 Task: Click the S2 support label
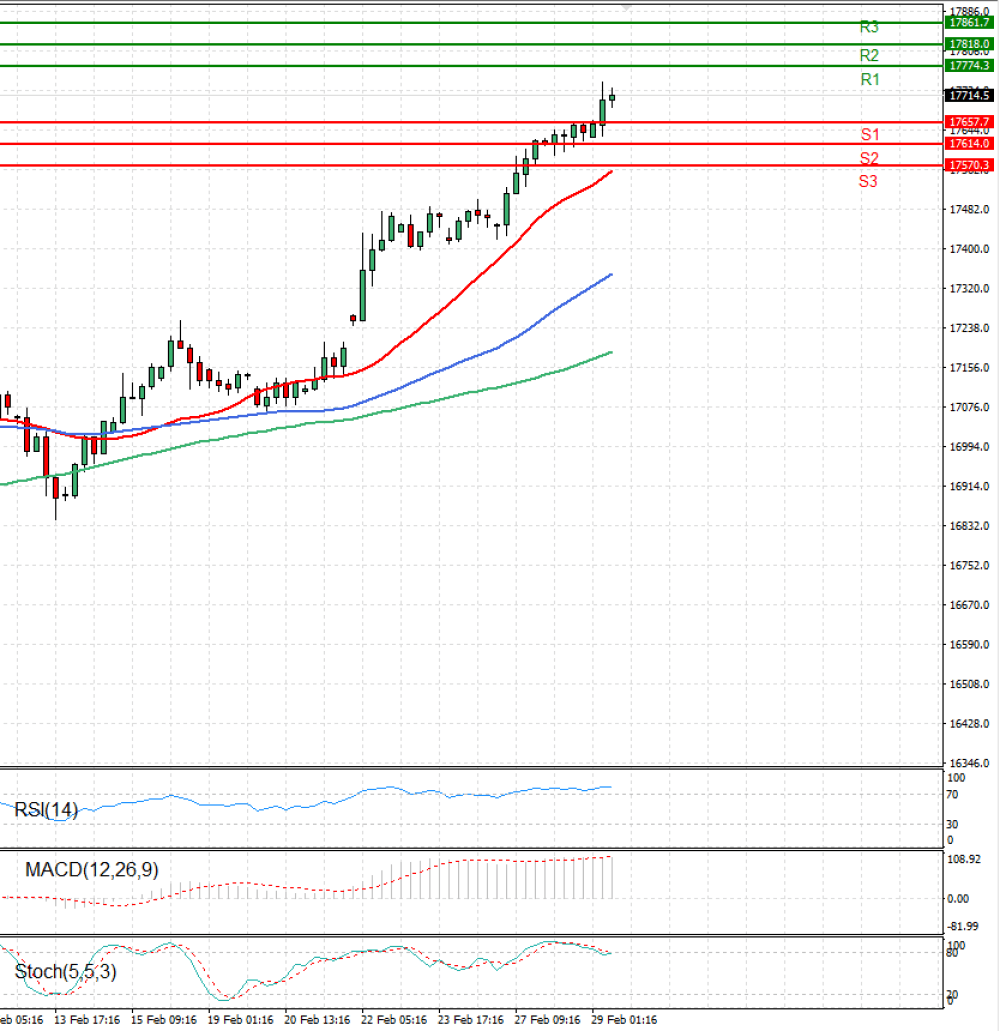(x=869, y=158)
